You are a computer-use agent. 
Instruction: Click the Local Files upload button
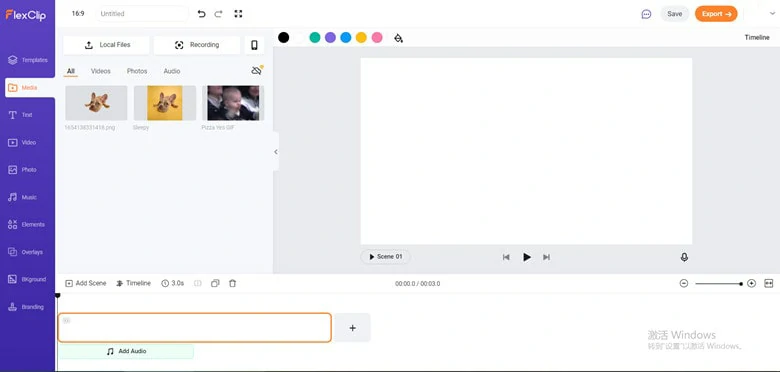[x=106, y=45]
